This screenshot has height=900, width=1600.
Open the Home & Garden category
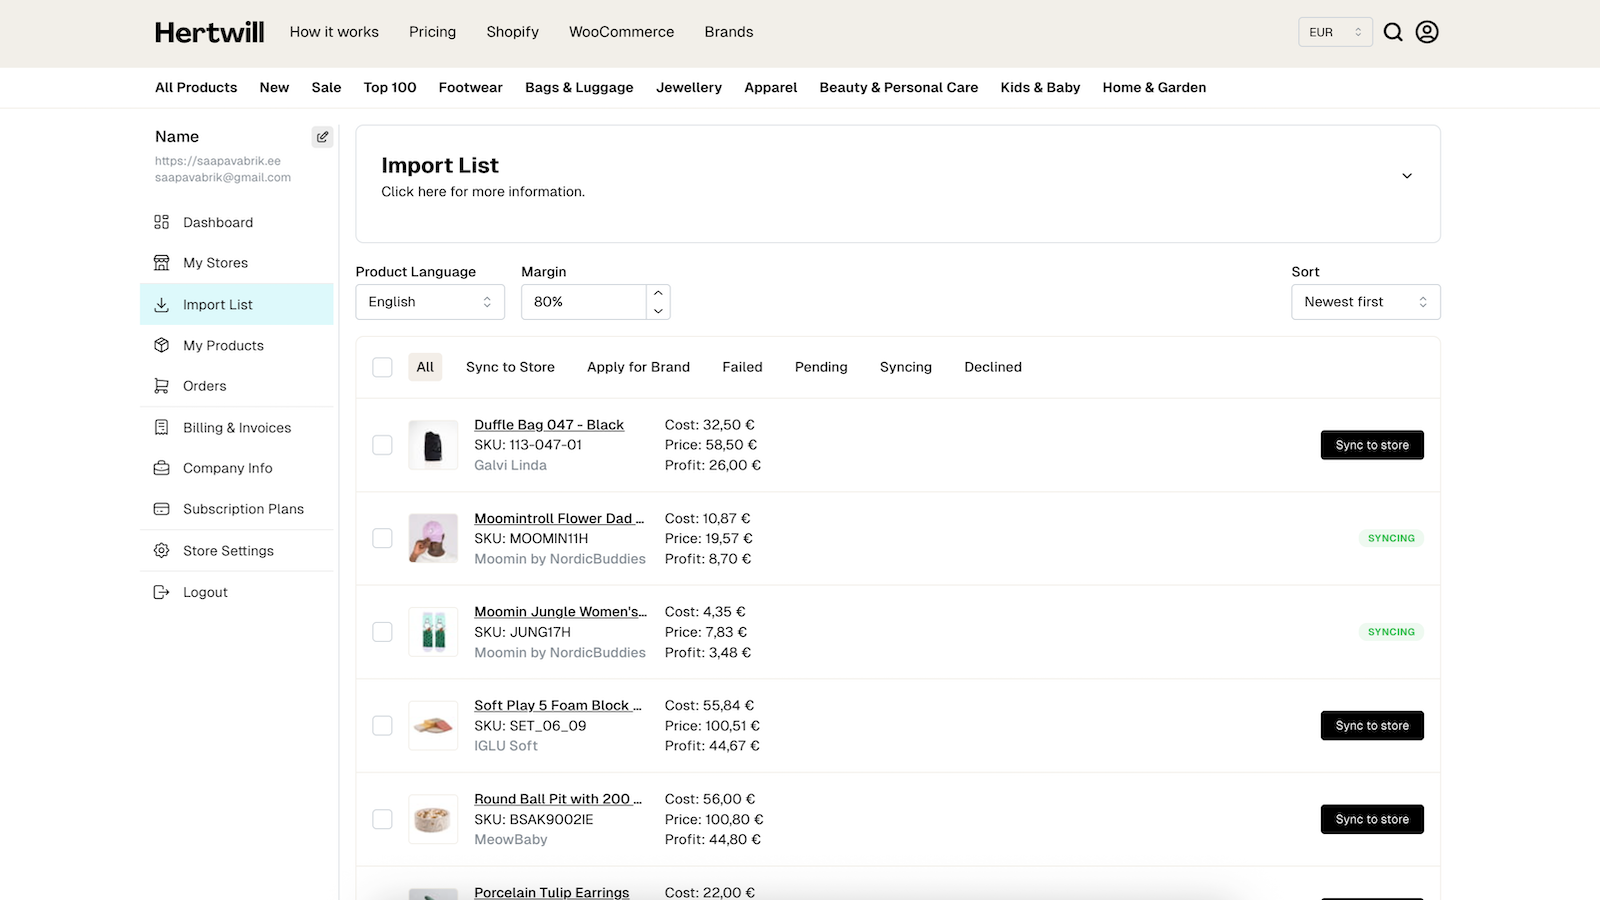tap(1154, 88)
